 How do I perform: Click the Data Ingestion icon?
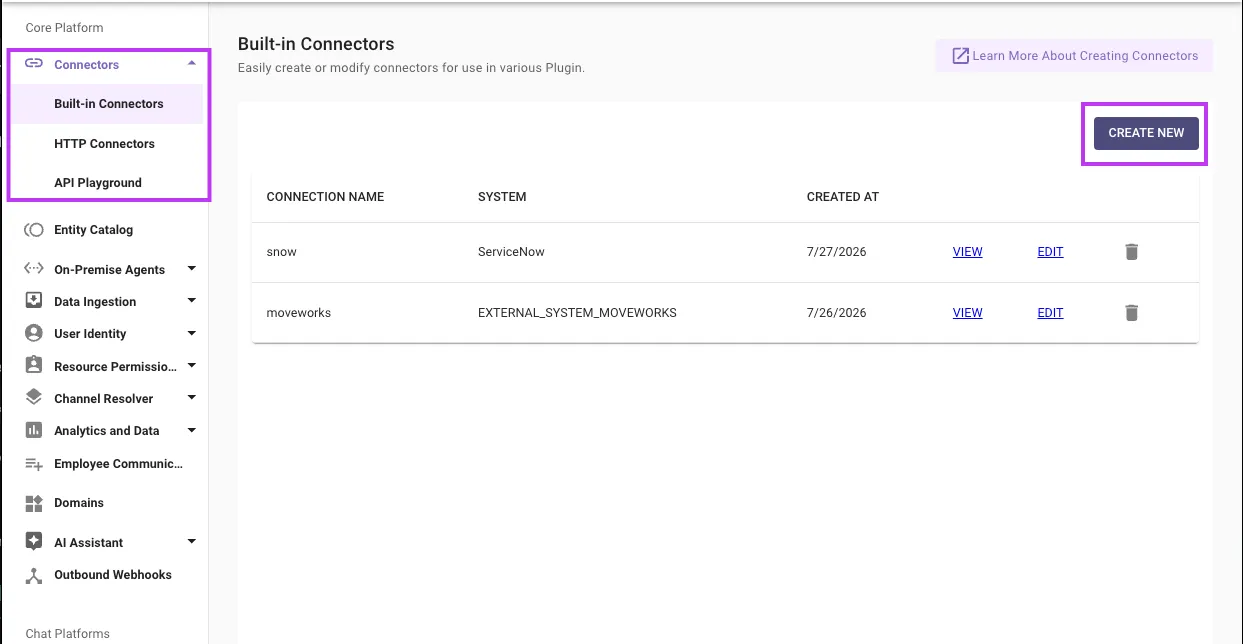click(x=34, y=301)
